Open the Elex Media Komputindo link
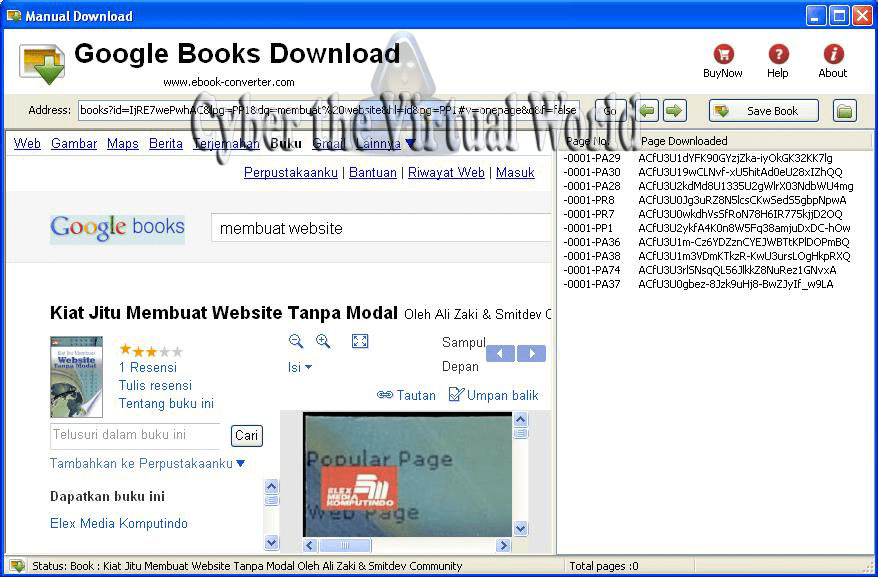The width and height of the screenshot is (878, 577). click(x=119, y=523)
